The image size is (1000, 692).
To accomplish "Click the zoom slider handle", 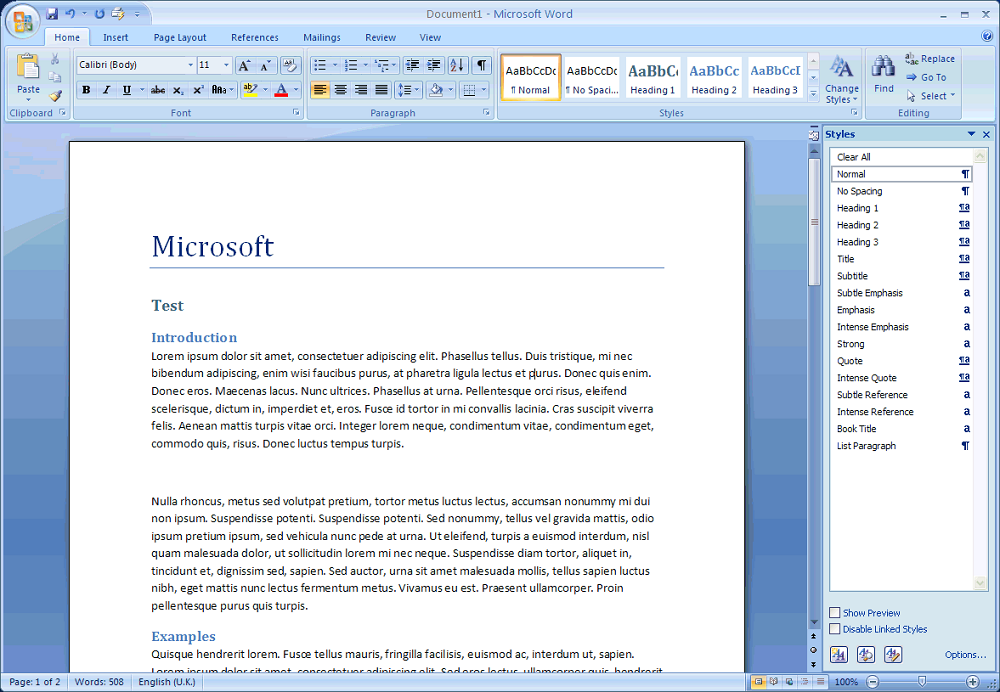I will point(921,682).
